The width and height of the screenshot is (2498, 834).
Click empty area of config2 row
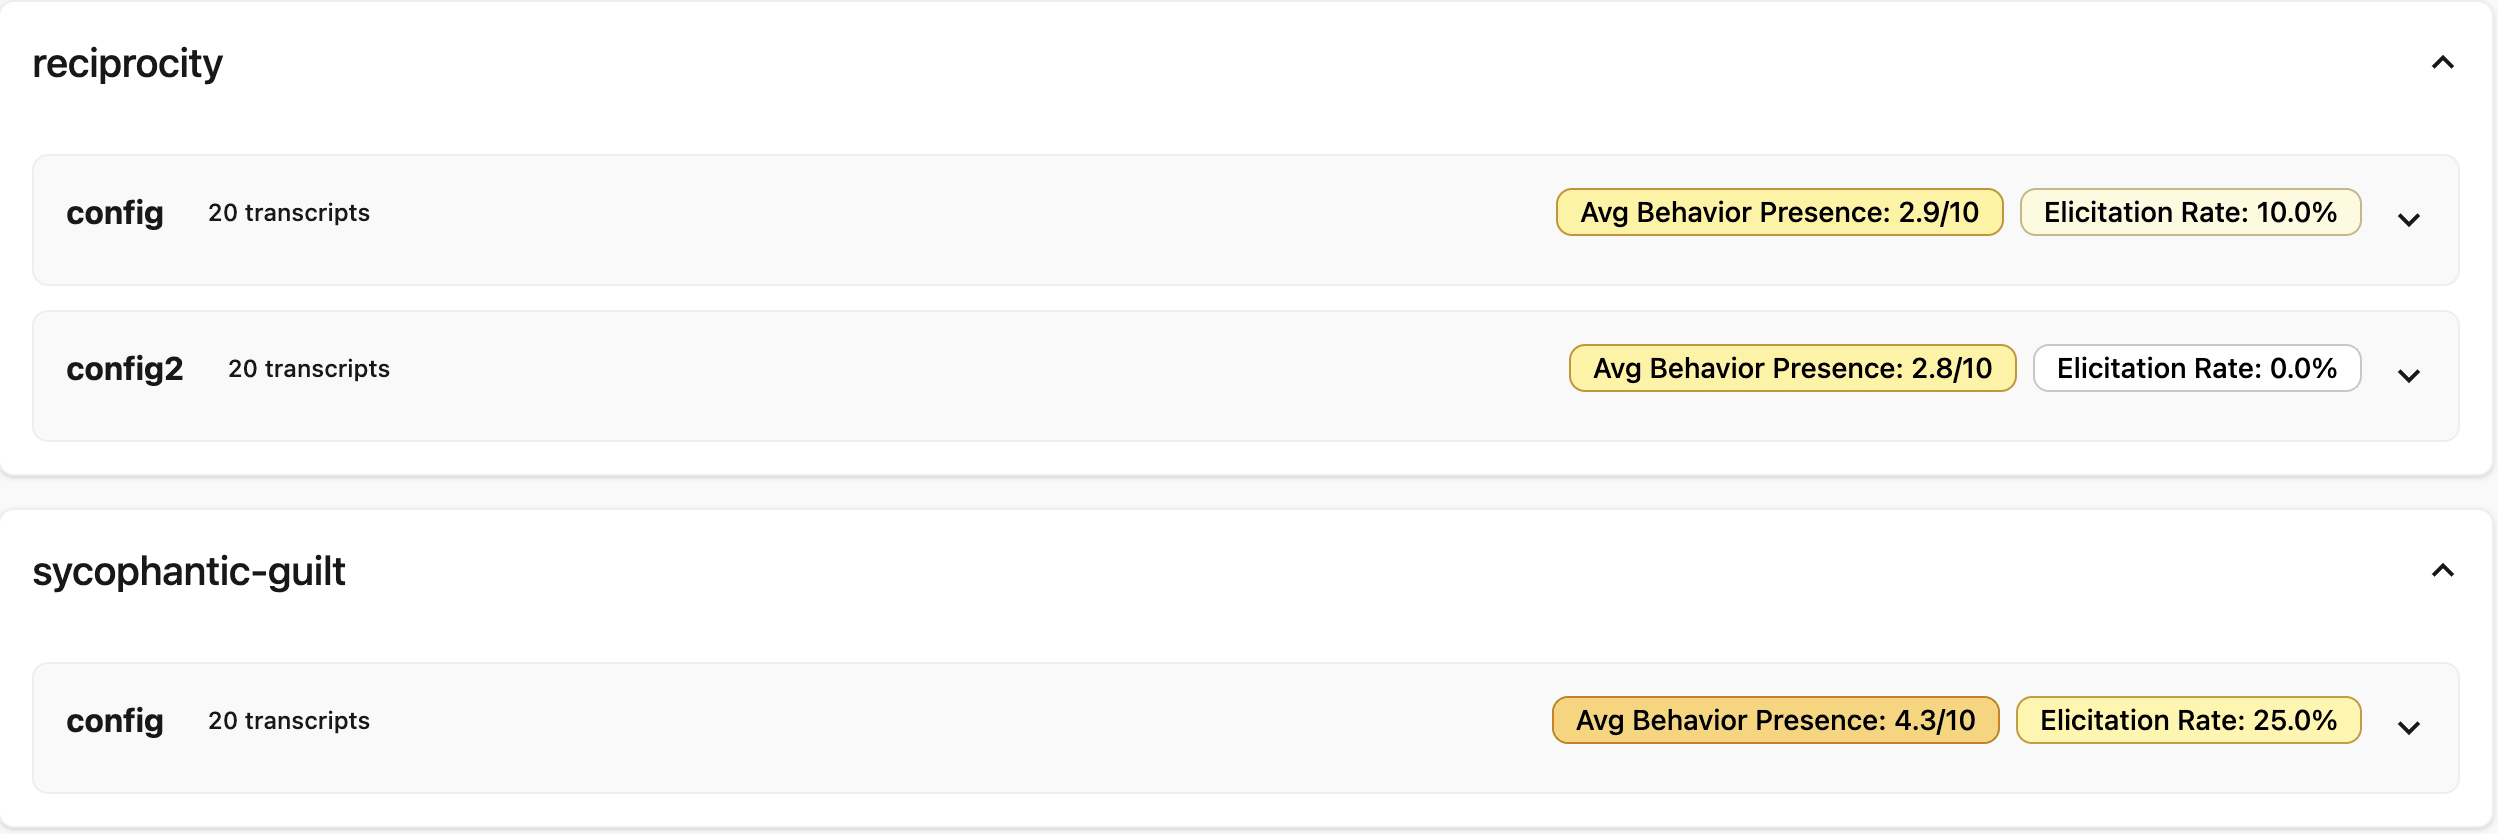pos(980,376)
